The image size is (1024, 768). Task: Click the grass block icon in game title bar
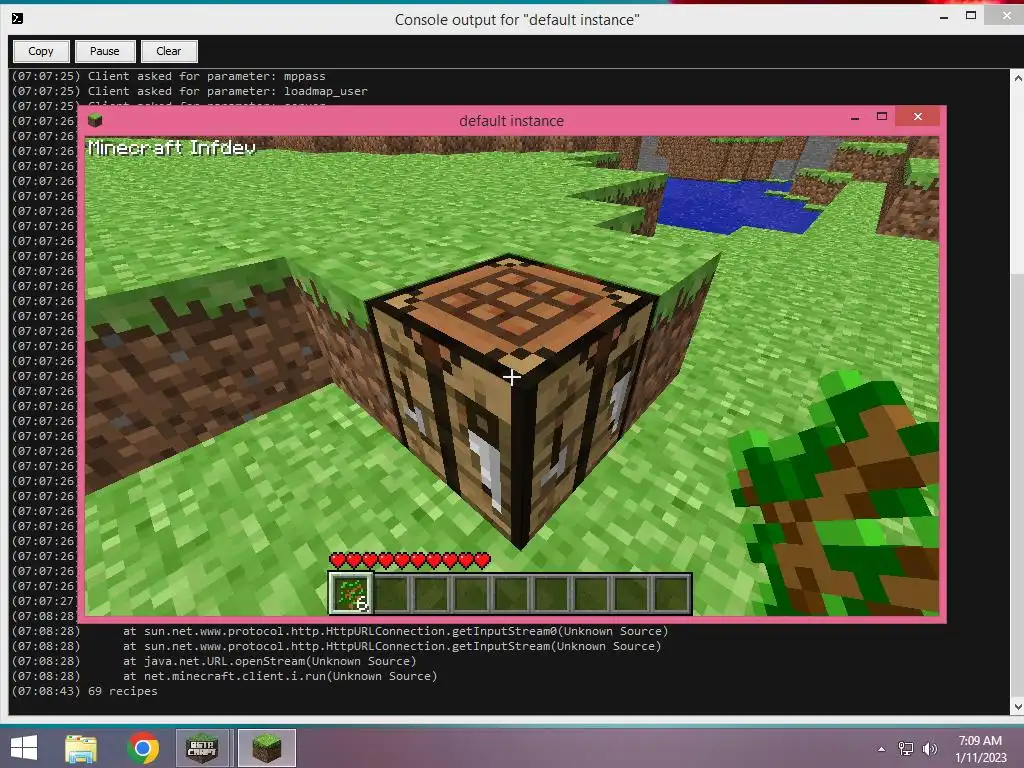click(95, 120)
